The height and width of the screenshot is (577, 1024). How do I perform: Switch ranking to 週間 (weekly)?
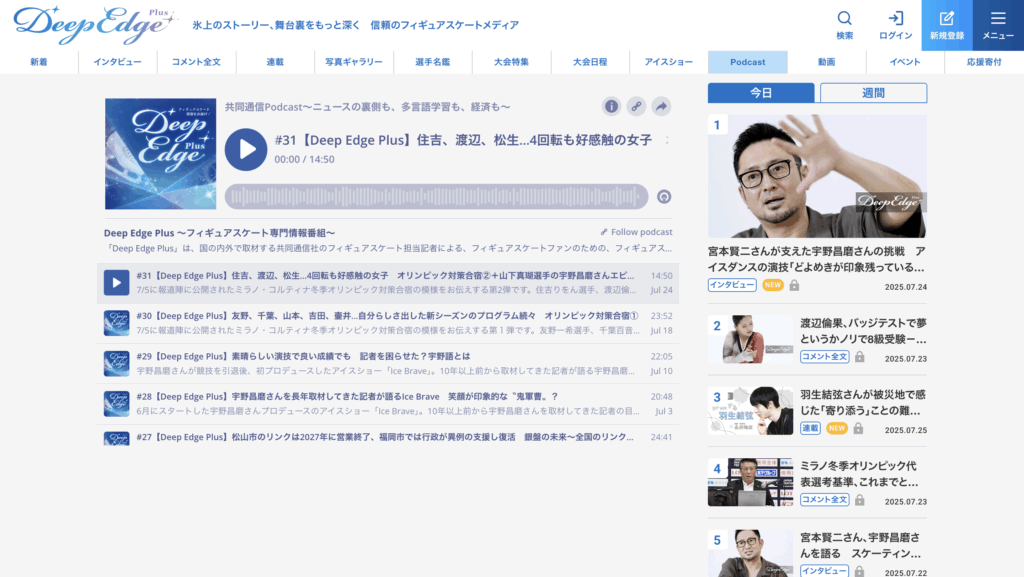pos(873,93)
